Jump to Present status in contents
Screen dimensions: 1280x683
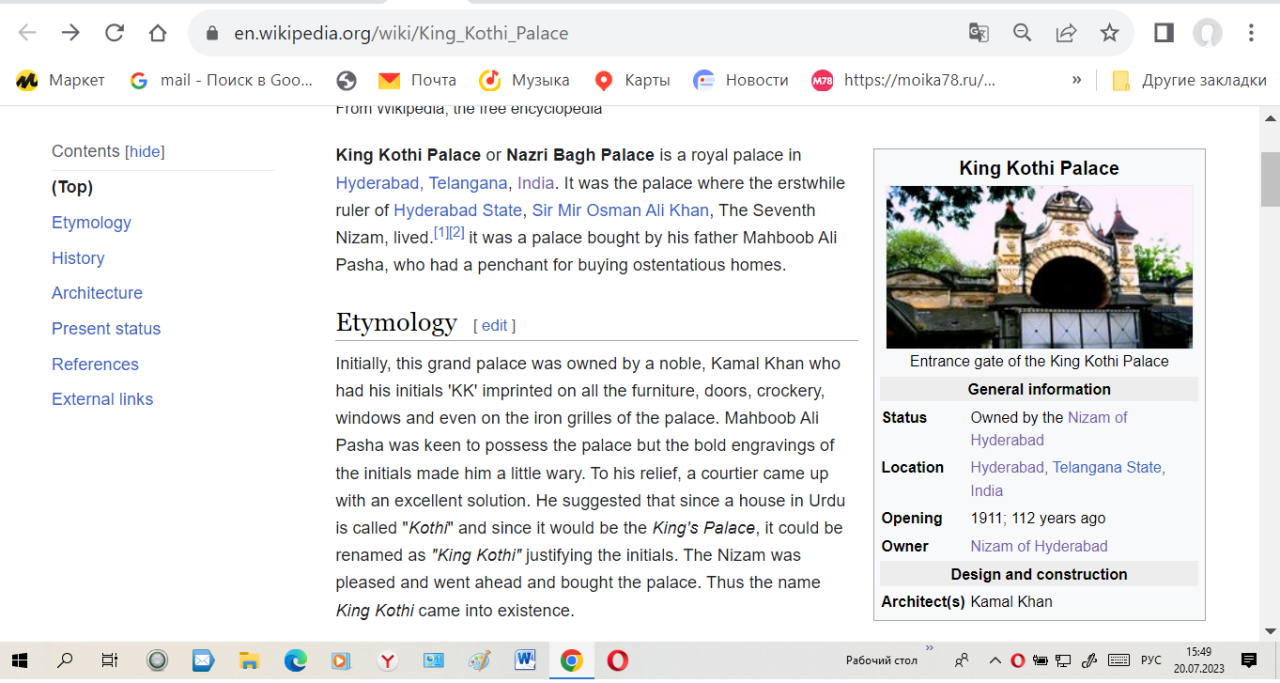pos(106,328)
